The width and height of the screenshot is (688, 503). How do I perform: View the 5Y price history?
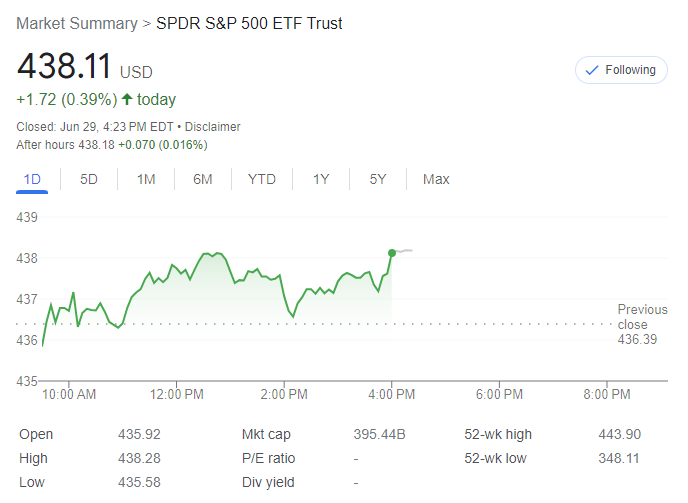click(378, 179)
